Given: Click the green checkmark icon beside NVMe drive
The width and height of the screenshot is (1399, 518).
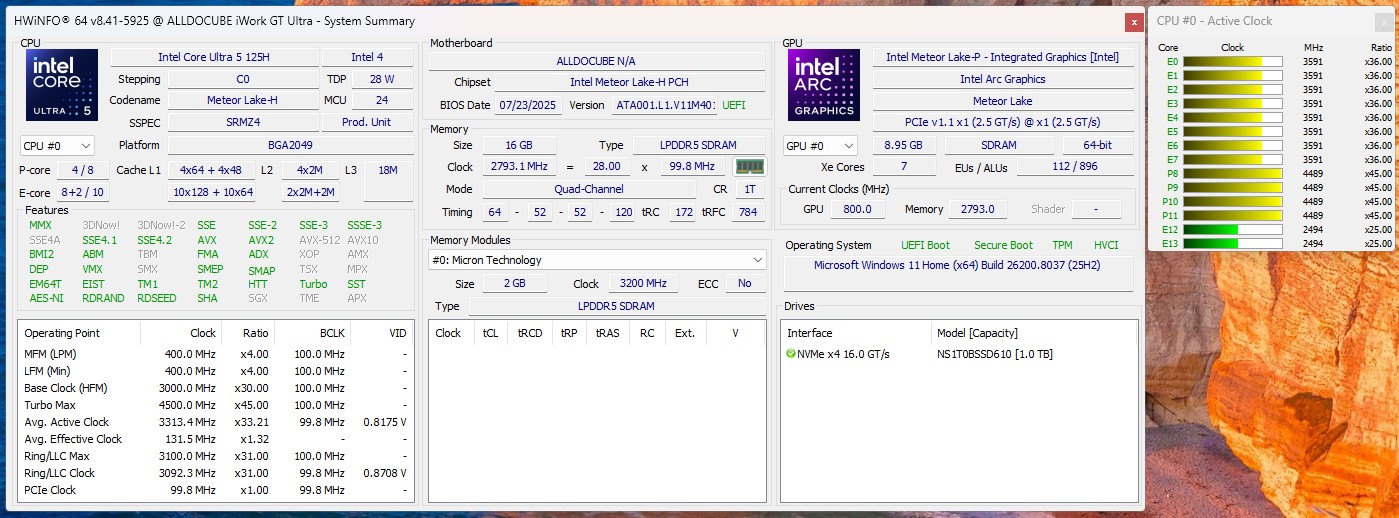Looking at the screenshot, I should [x=791, y=354].
